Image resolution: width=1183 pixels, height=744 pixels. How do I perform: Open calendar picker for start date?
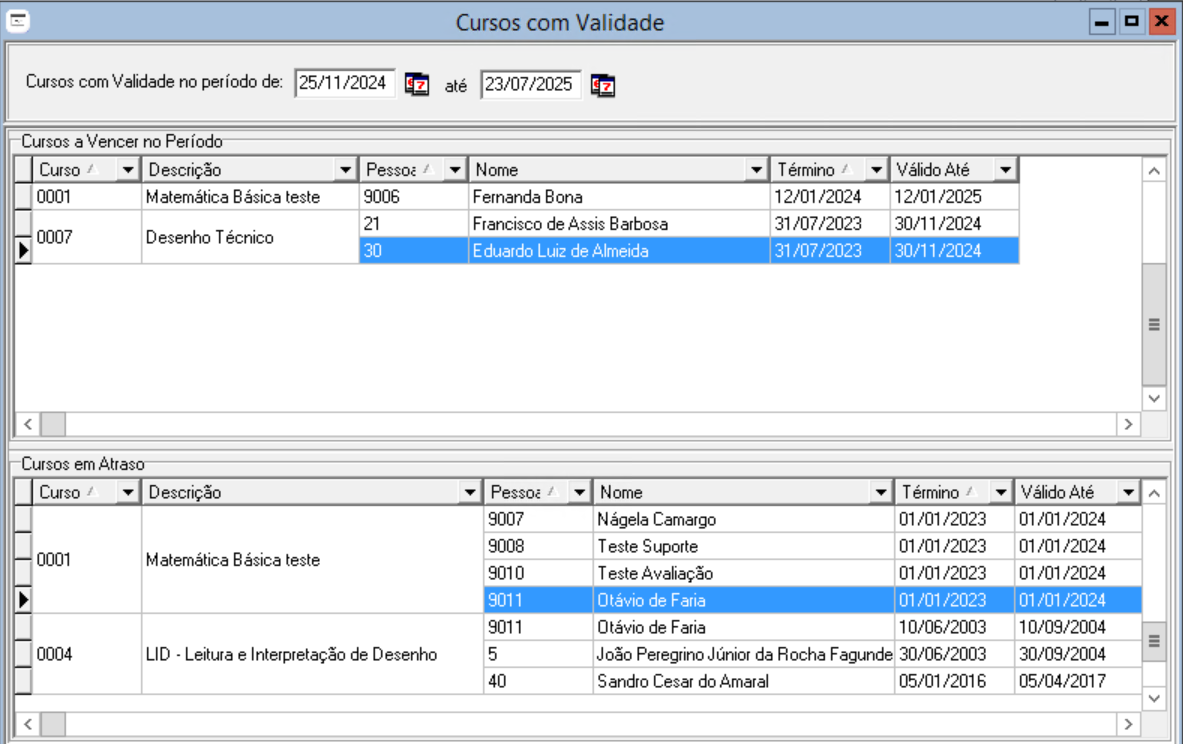(x=416, y=85)
